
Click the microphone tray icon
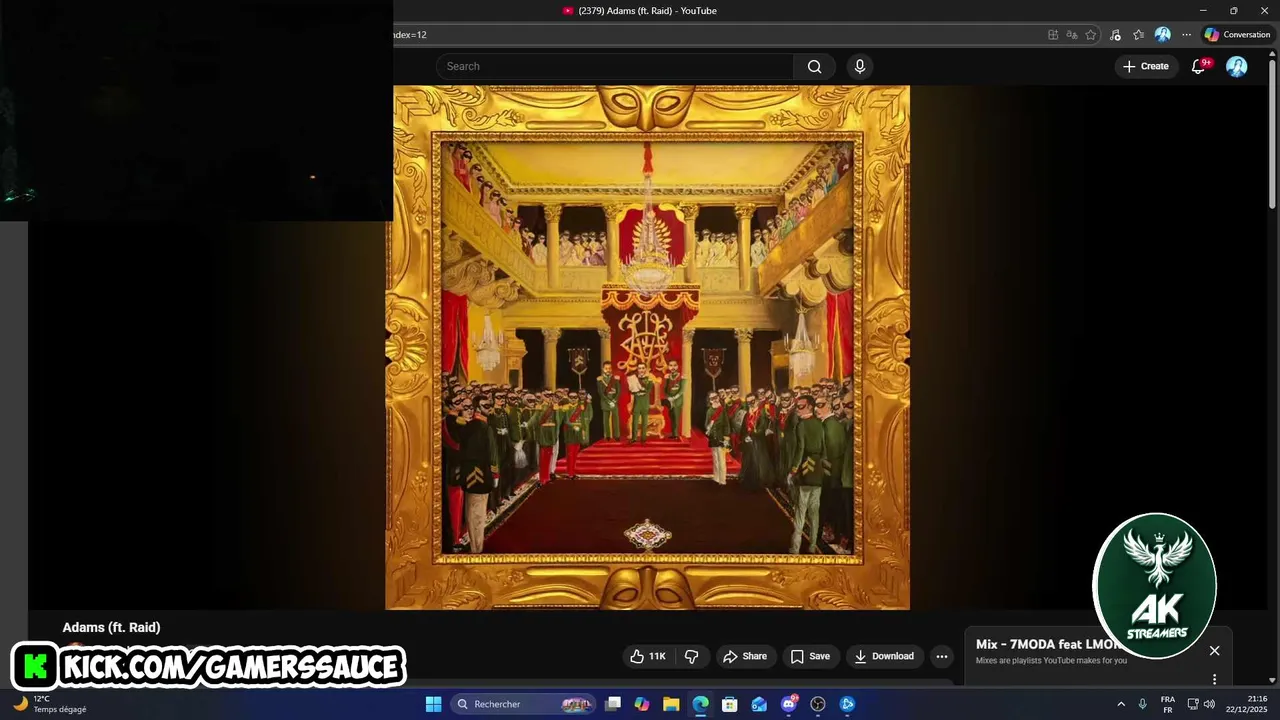click(x=1142, y=704)
